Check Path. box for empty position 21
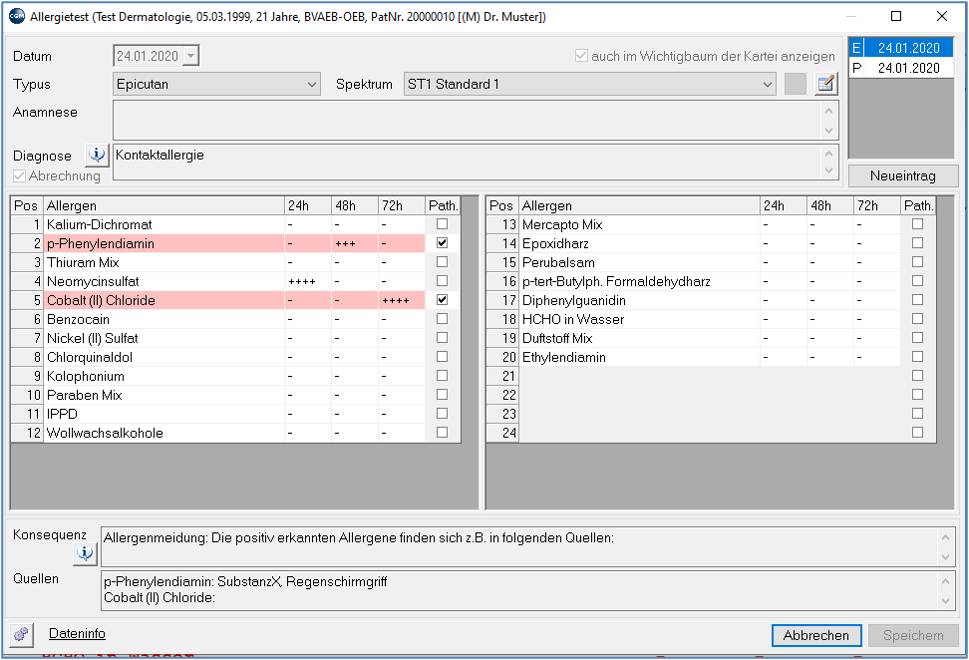The image size is (969, 660). coord(917,376)
